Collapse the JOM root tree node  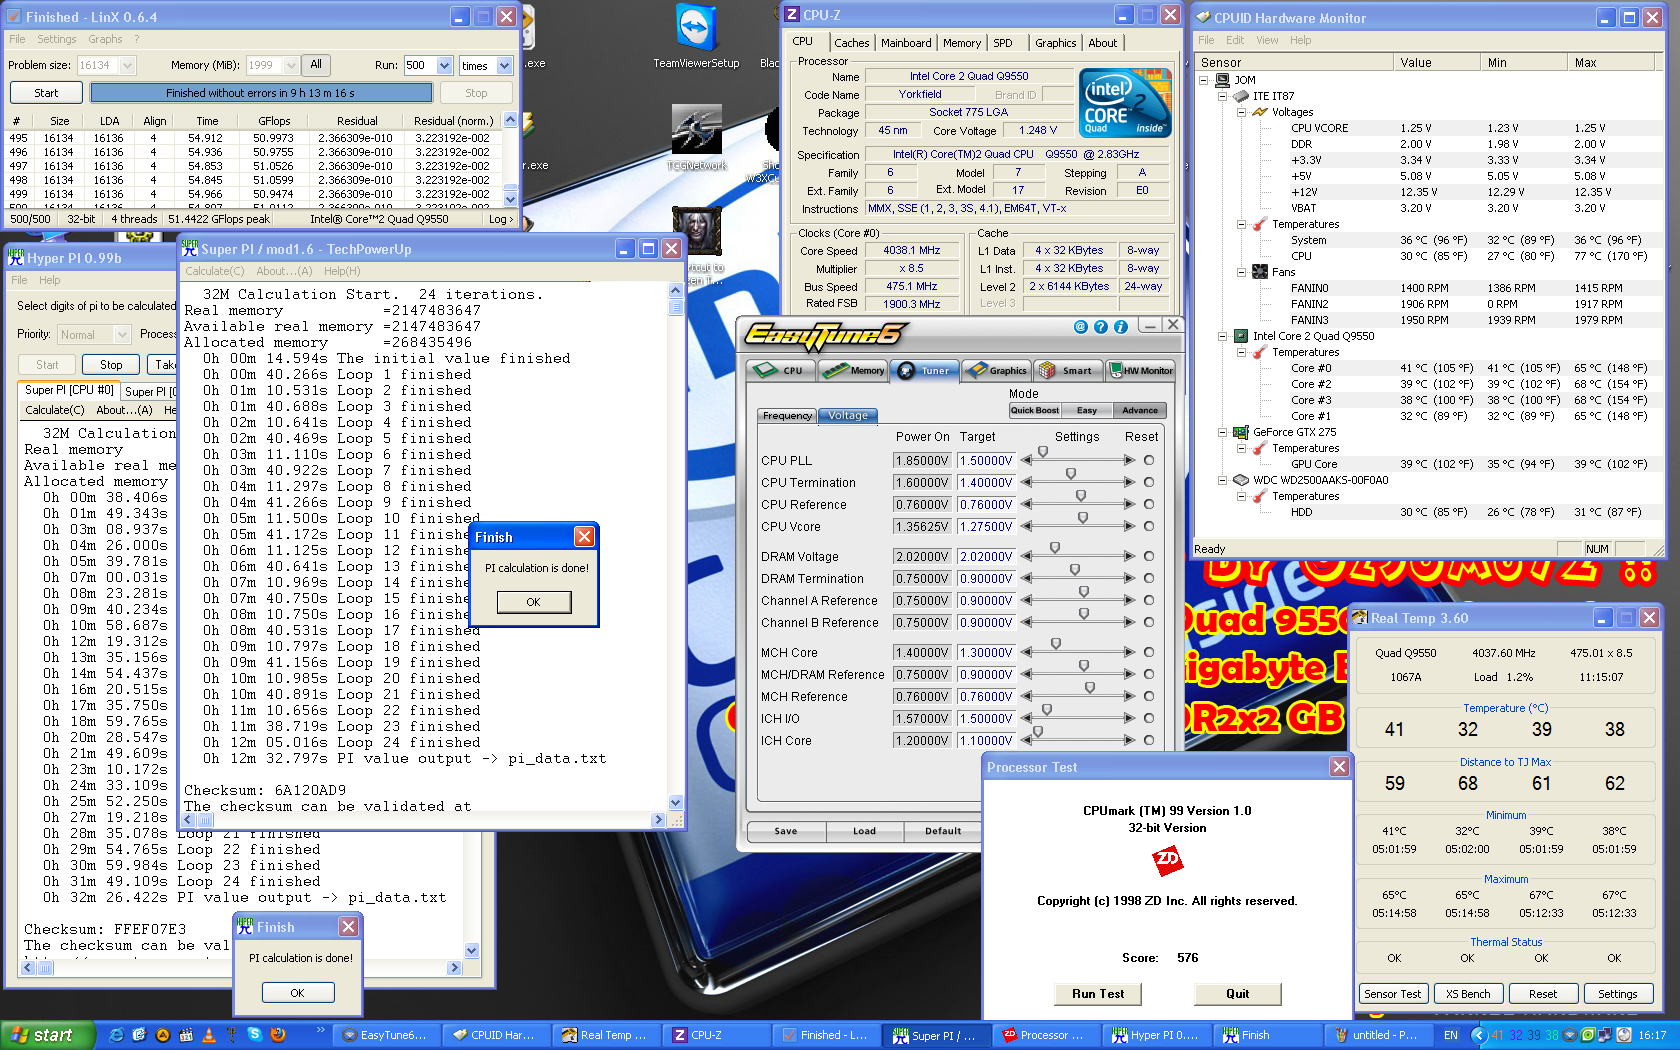tap(1204, 80)
